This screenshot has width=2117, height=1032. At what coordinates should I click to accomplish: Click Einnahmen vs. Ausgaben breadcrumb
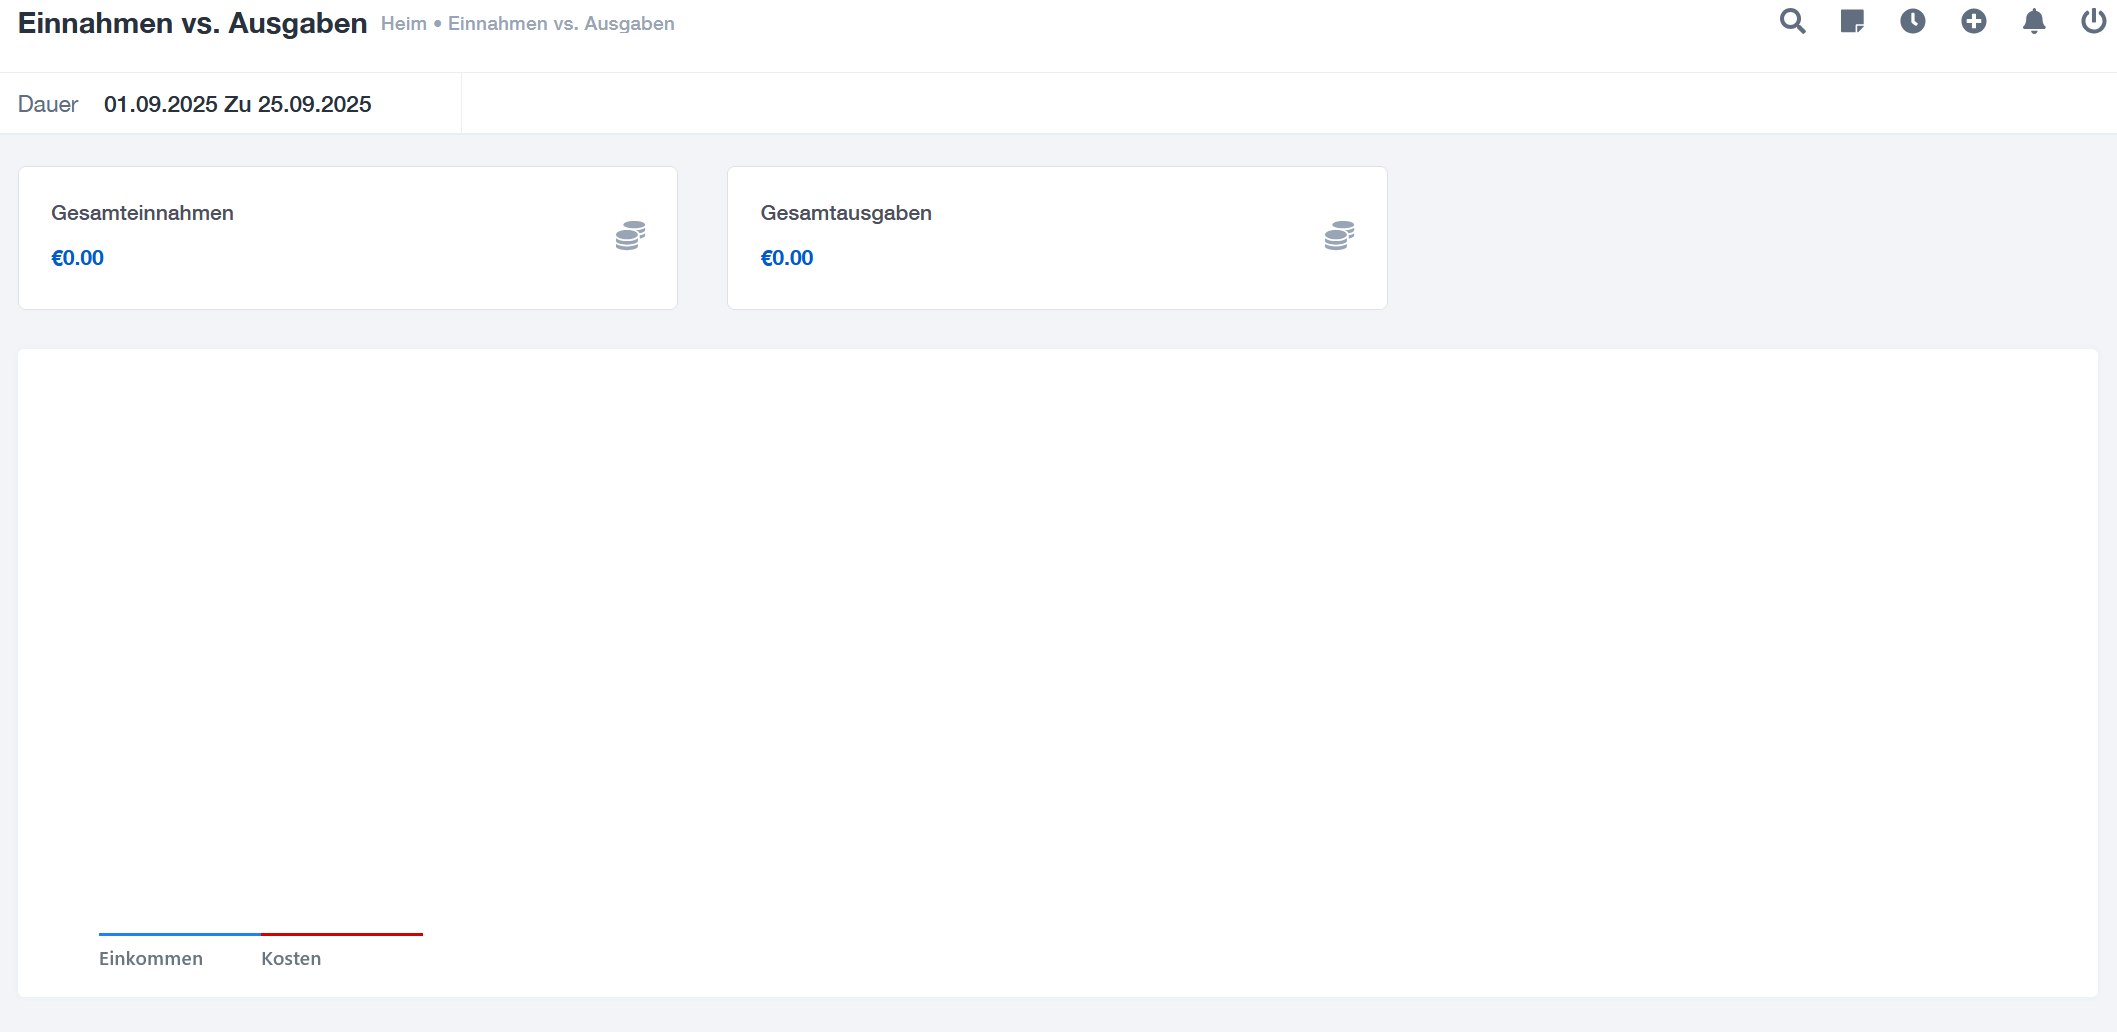tap(561, 24)
